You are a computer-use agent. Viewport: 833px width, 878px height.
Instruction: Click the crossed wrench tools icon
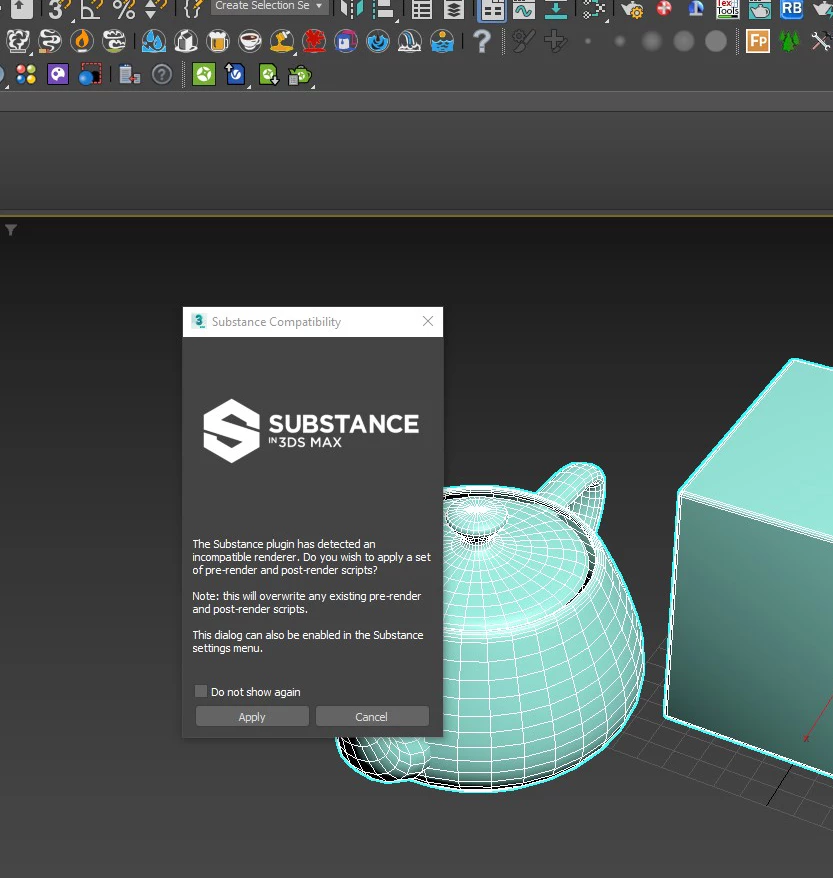[x=822, y=41]
